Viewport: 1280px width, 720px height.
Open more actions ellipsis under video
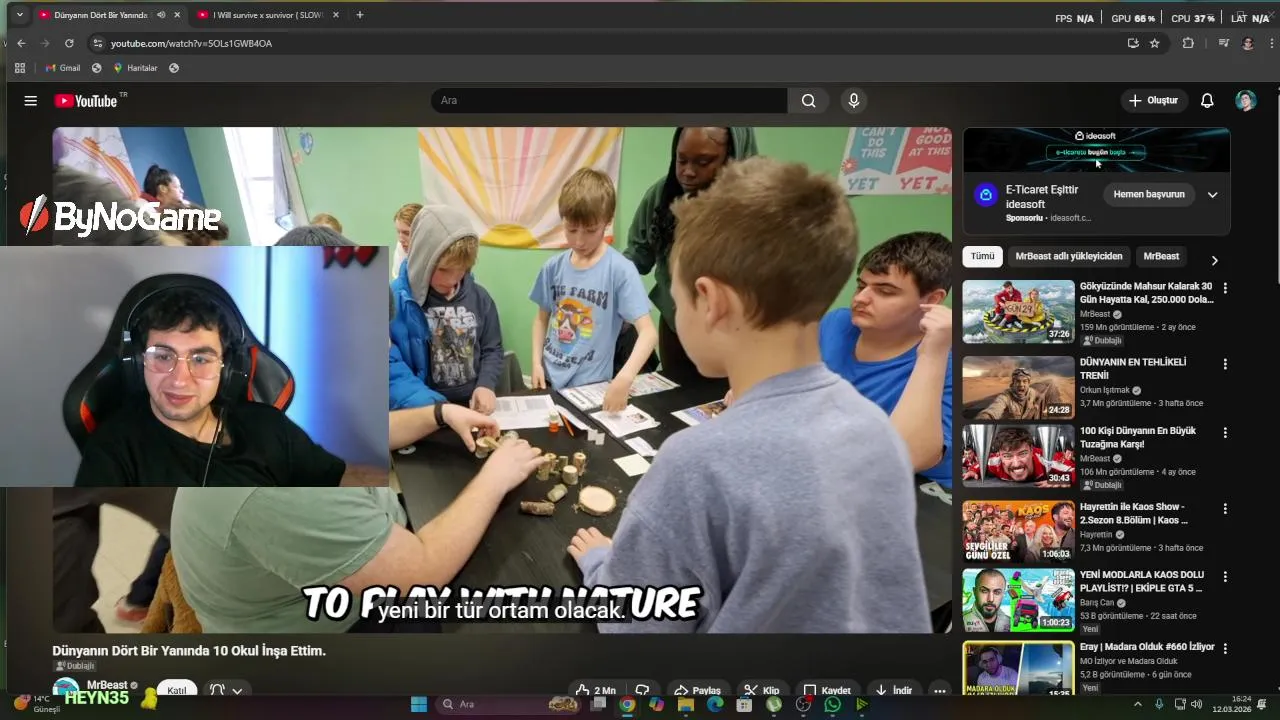(x=939, y=690)
